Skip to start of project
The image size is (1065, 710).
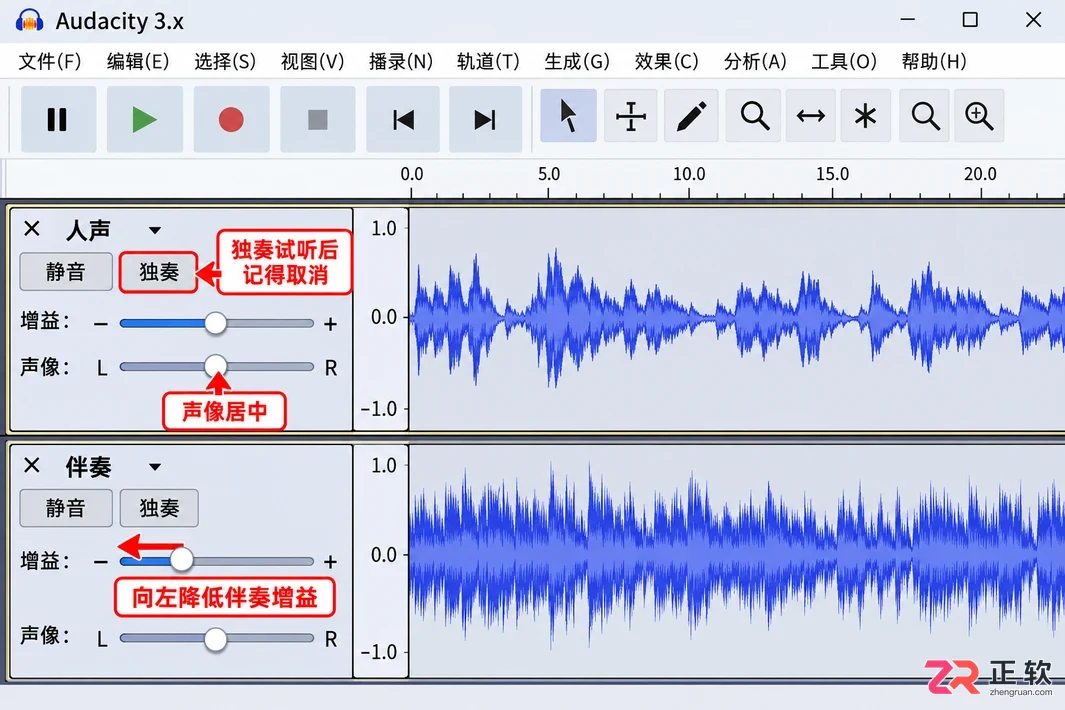tap(403, 120)
